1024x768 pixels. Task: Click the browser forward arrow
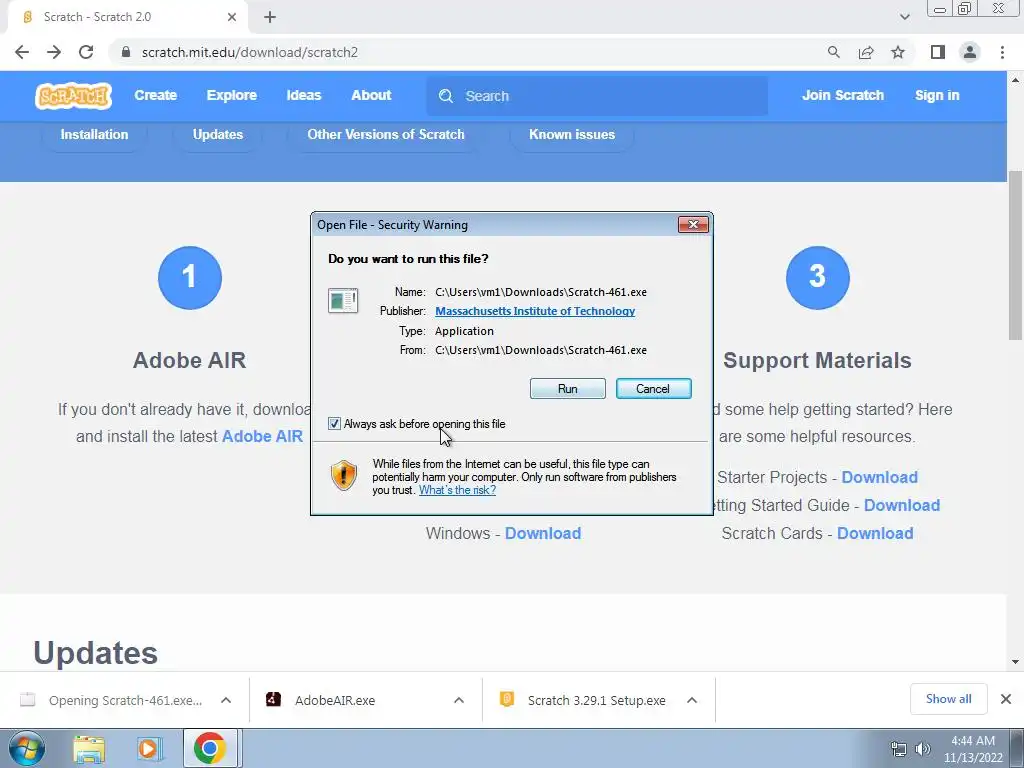pos(54,52)
